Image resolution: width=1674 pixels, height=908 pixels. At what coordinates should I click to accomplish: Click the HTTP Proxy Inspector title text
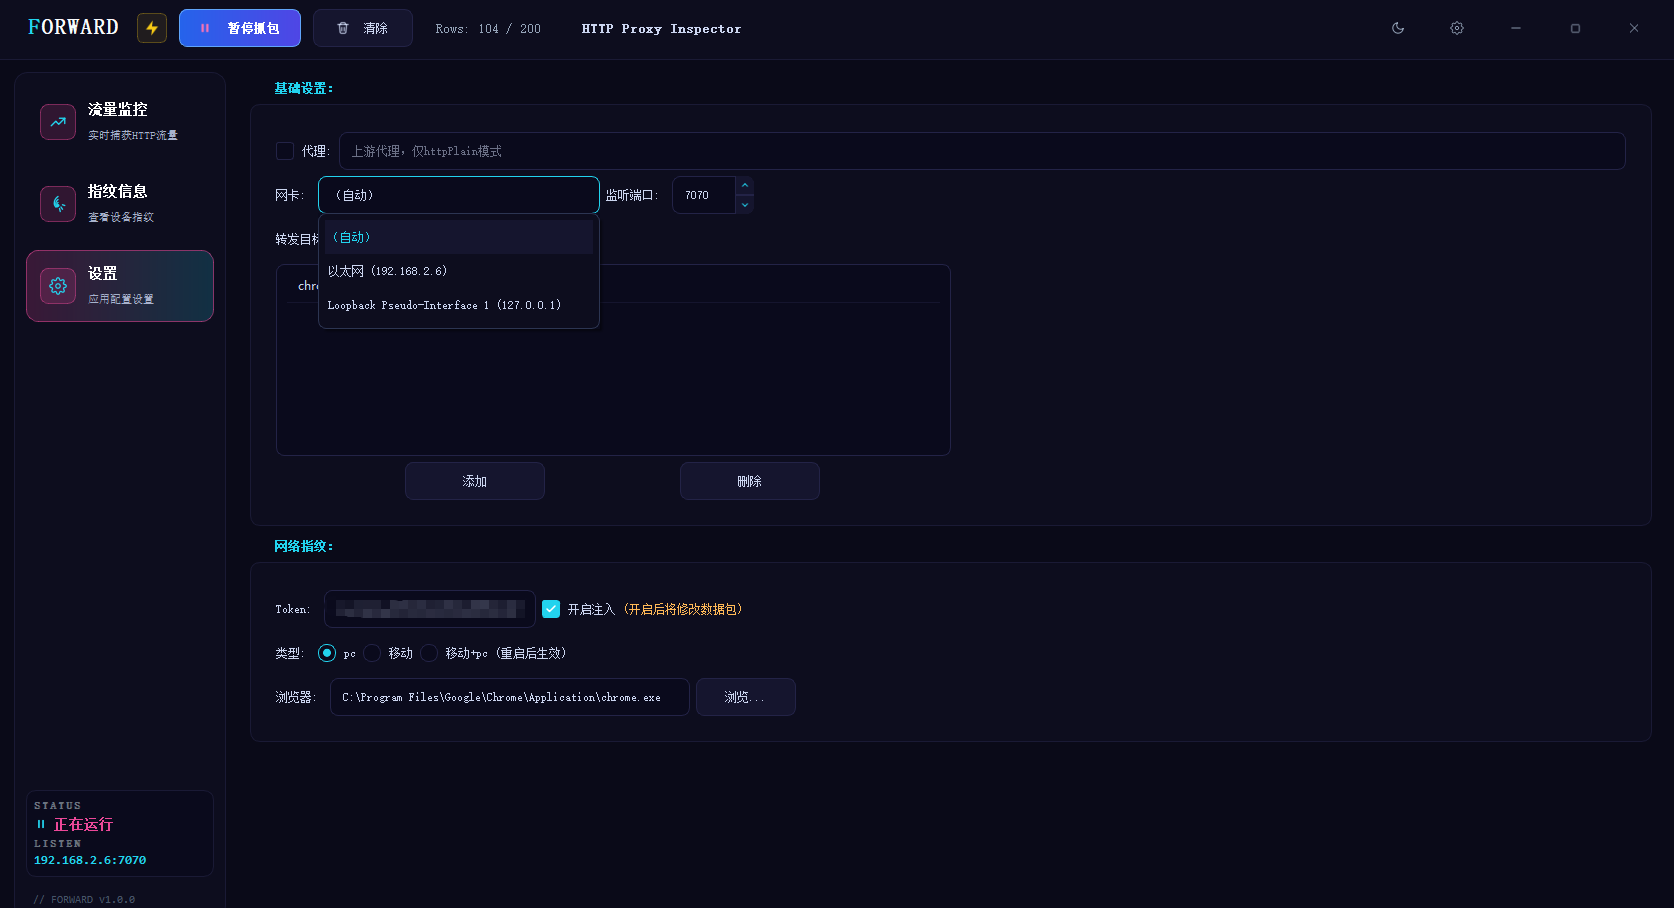[x=662, y=29]
